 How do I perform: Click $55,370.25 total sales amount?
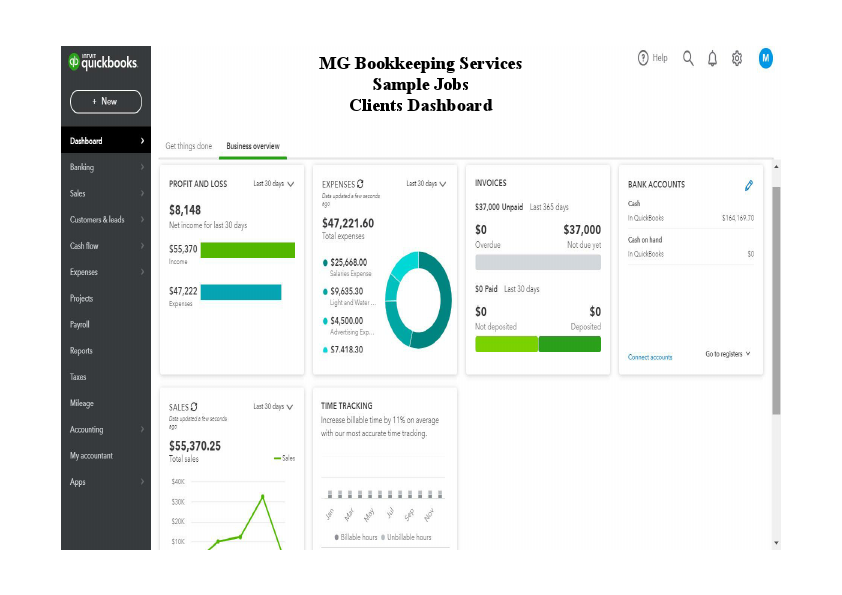(x=195, y=446)
